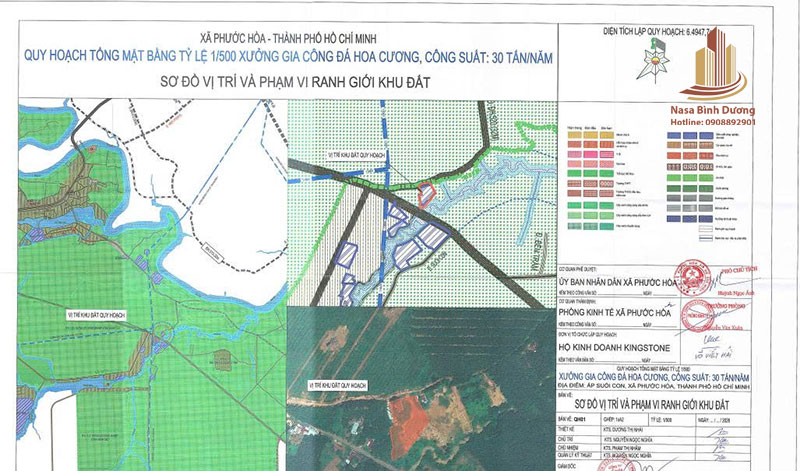800x471 pixels.
Task: Click the red stamp beside Phòng Kinh Tế
Action: tap(697, 315)
